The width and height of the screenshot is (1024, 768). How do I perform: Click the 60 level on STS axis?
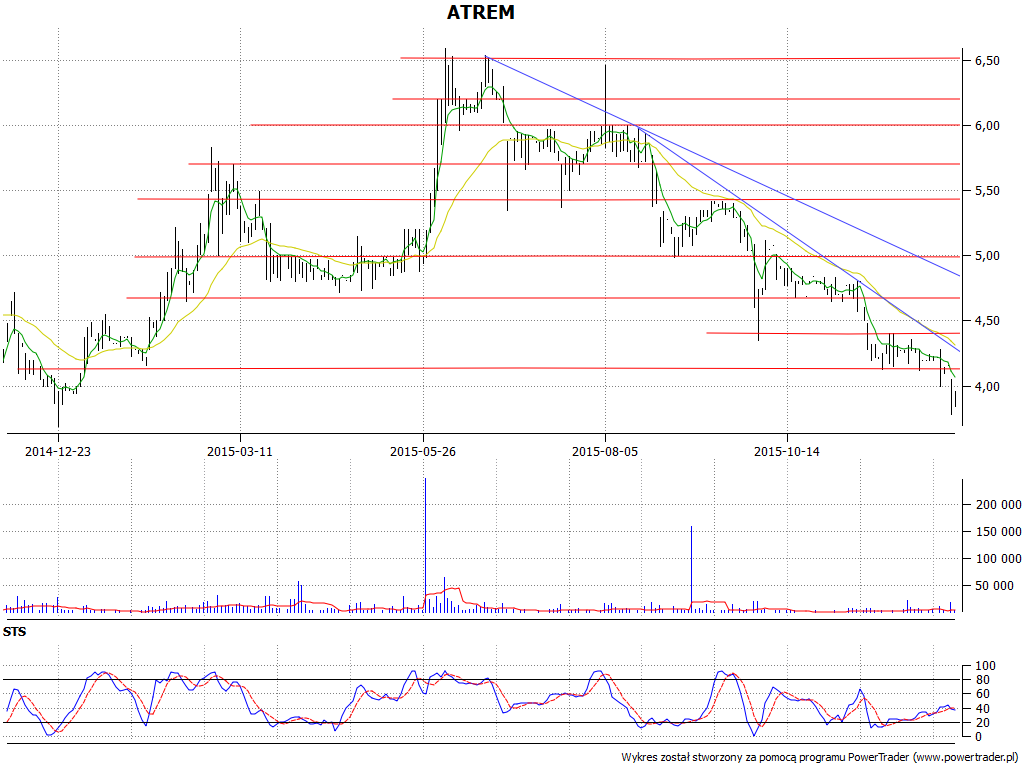(x=982, y=694)
